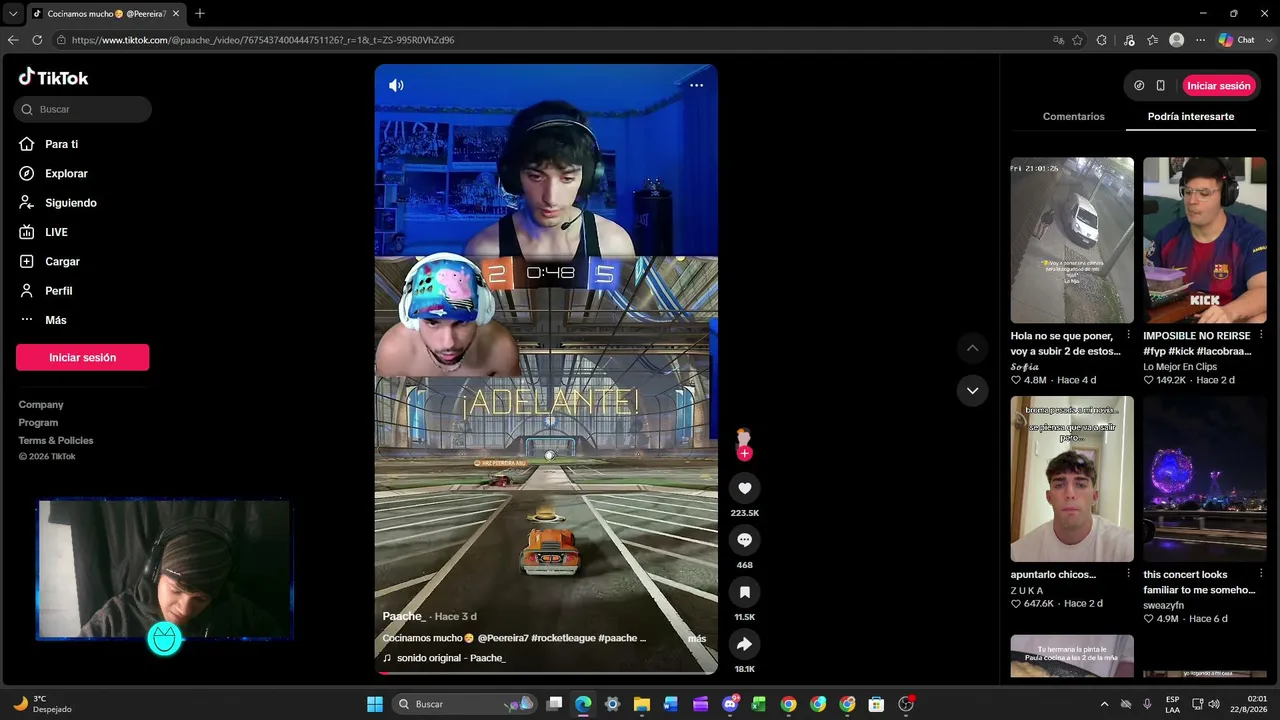
Task: Open the tab list dropdown chevron
Action: (13, 14)
